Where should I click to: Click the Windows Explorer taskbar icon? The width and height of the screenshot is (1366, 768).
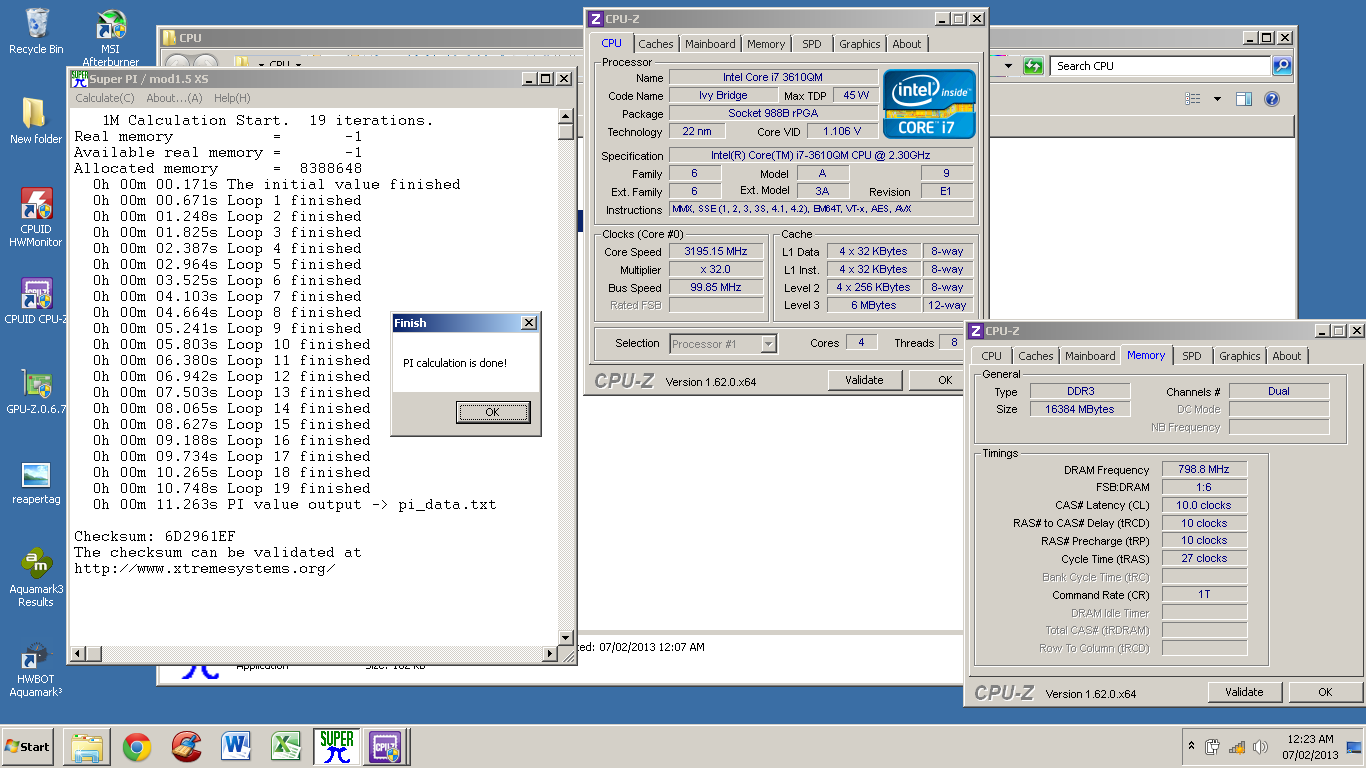click(87, 747)
